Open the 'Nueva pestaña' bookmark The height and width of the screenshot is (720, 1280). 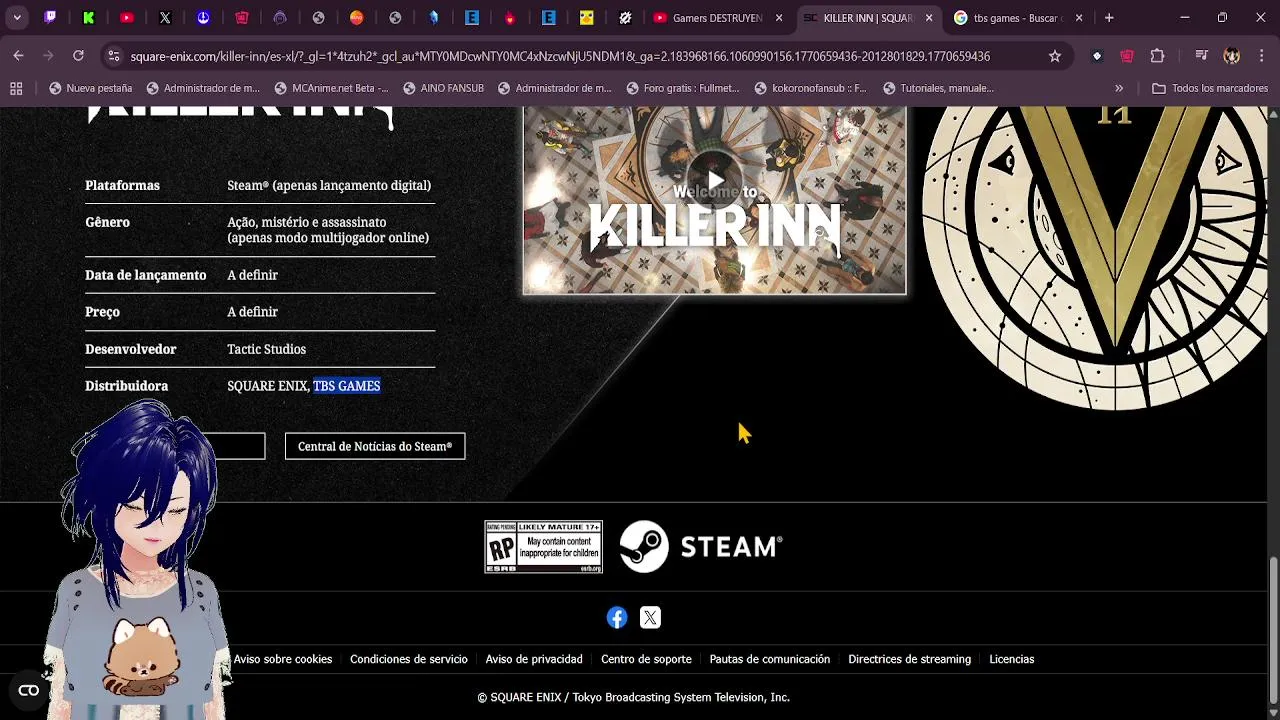(x=90, y=88)
